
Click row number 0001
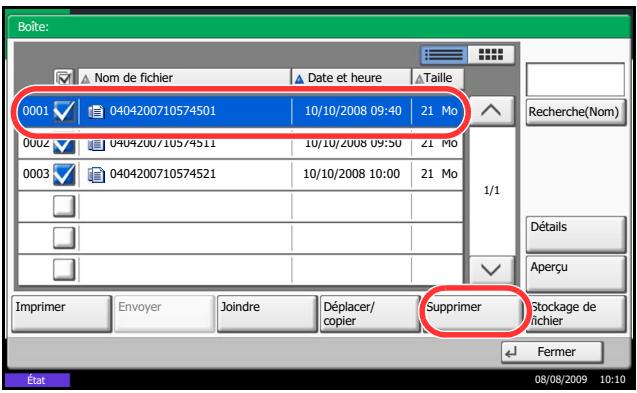coord(36,111)
